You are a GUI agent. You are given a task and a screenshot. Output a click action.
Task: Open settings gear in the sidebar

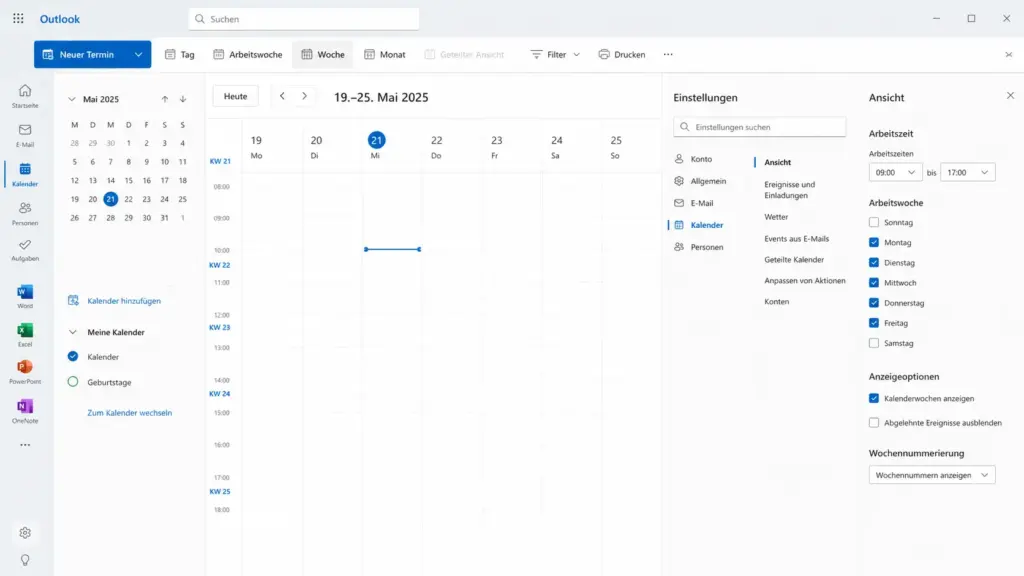(25, 533)
